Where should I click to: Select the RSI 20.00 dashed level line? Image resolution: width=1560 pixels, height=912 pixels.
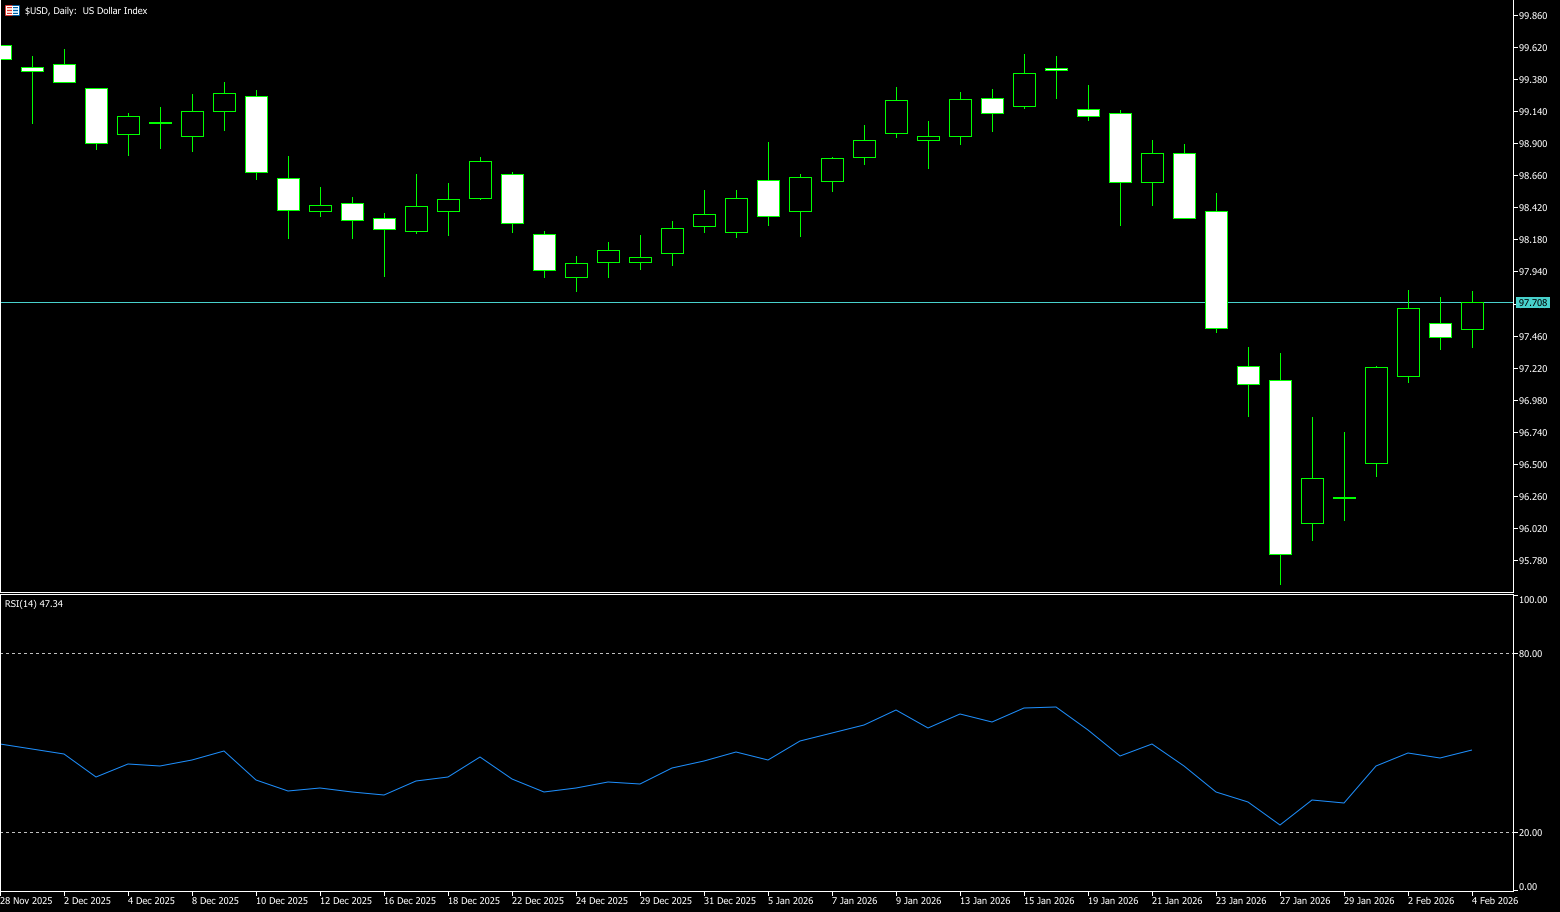click(700, 832)
